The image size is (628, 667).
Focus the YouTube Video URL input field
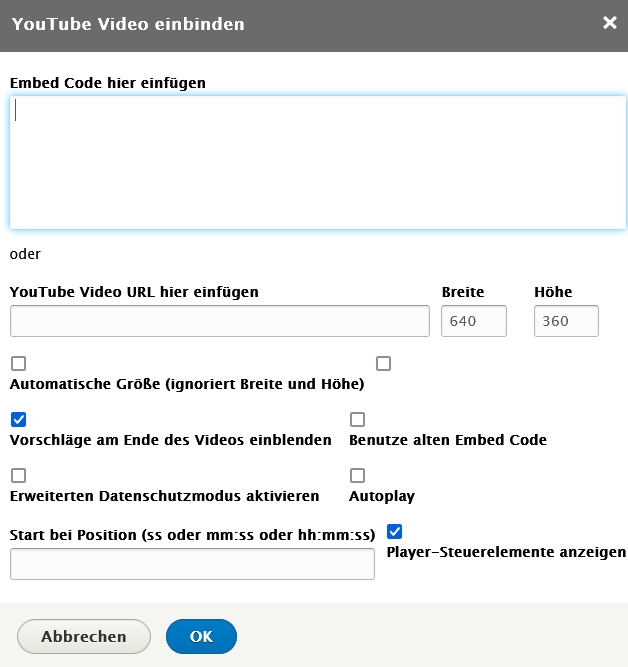pos(220,321)
